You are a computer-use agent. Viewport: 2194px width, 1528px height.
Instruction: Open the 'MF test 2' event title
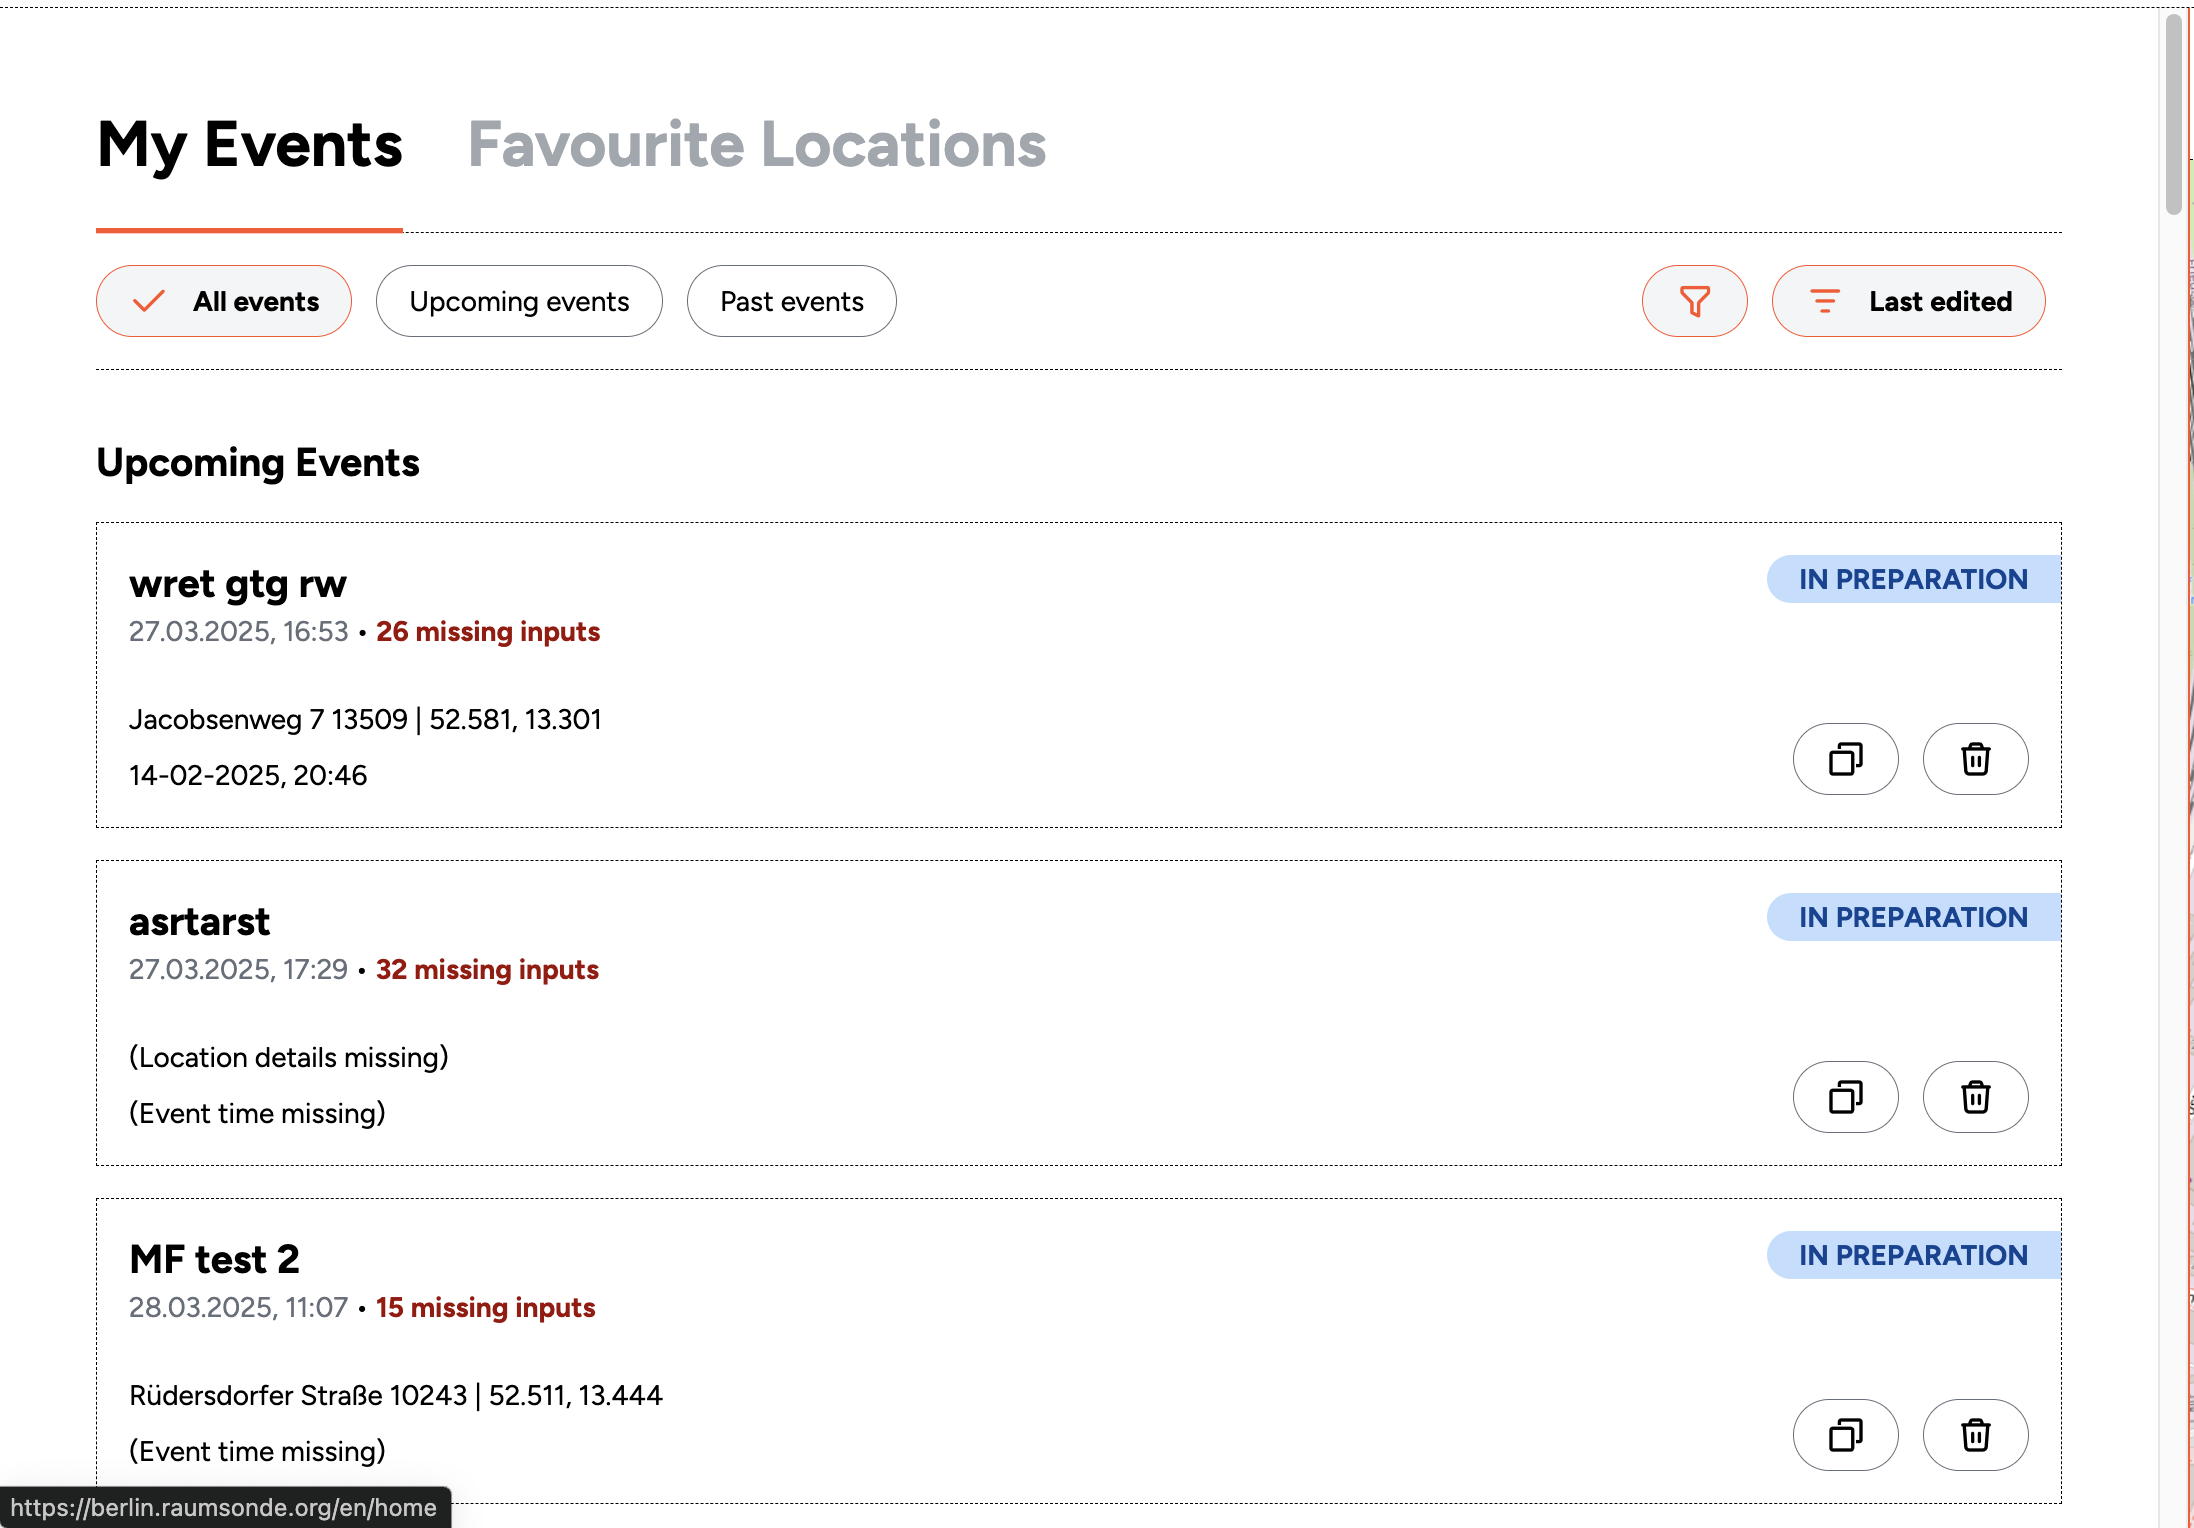[214, 1260]
